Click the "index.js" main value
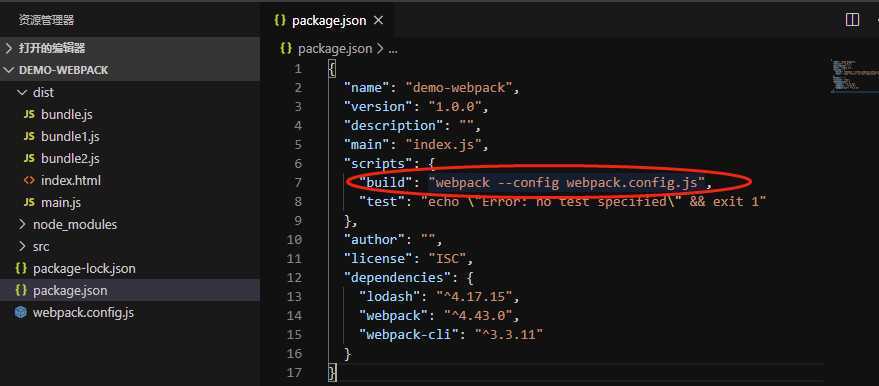This screenshot has height=386, width=879. pyautogui.click(x=443, y=145)
